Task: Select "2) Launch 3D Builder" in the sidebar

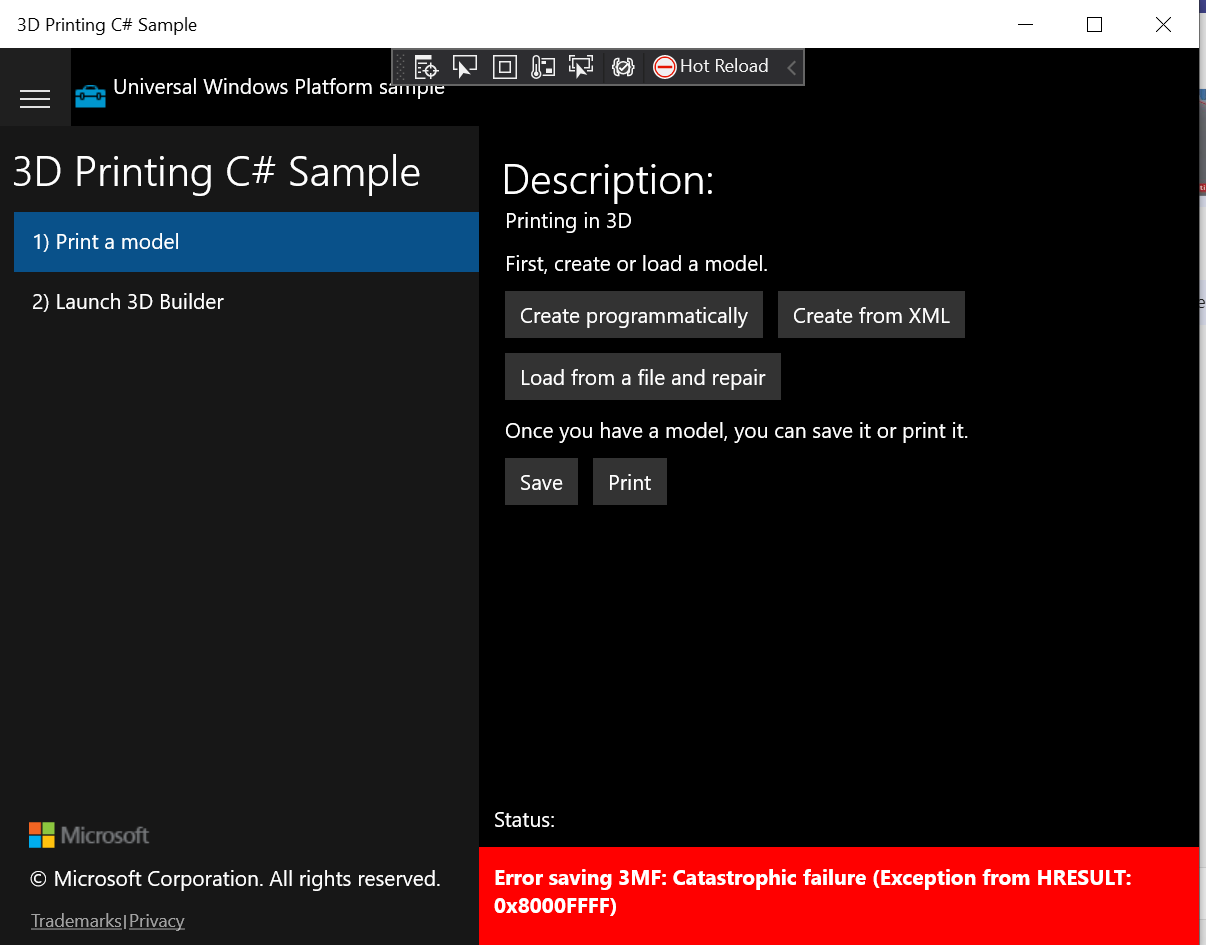Action: pyautogui.click(x=128, y=301)
